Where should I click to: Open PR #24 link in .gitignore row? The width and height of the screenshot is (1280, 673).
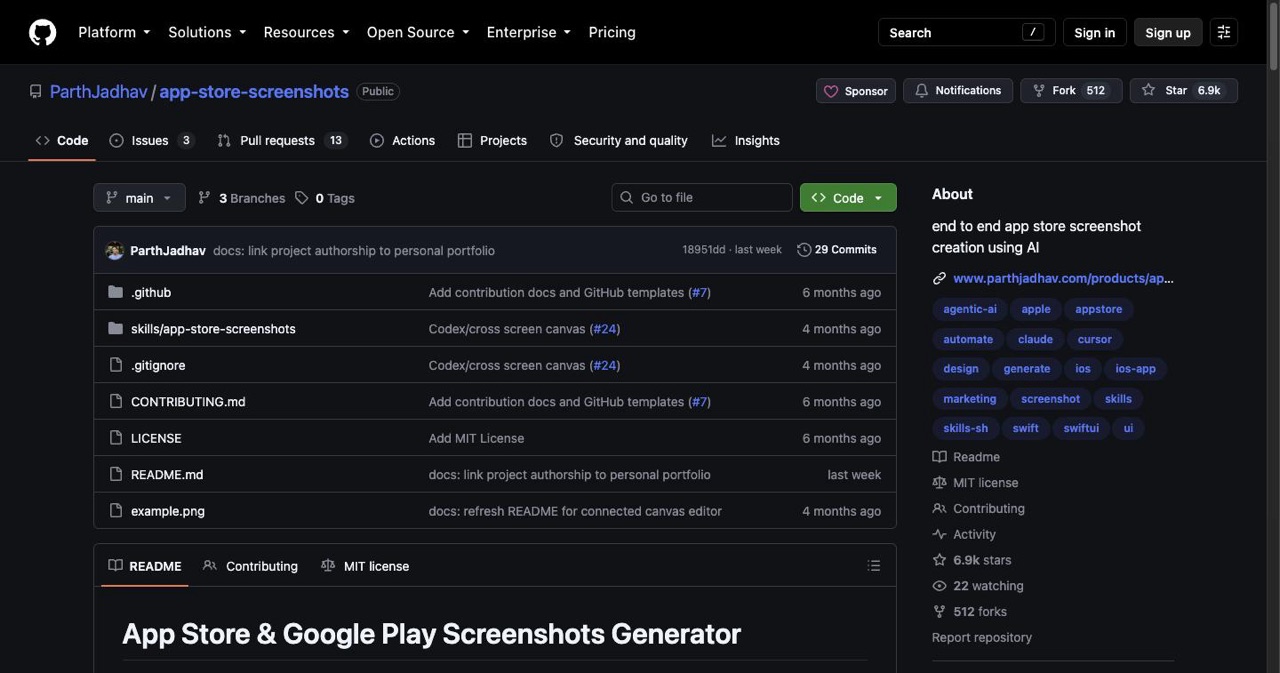pyautogui.click(x=605, y=366)
